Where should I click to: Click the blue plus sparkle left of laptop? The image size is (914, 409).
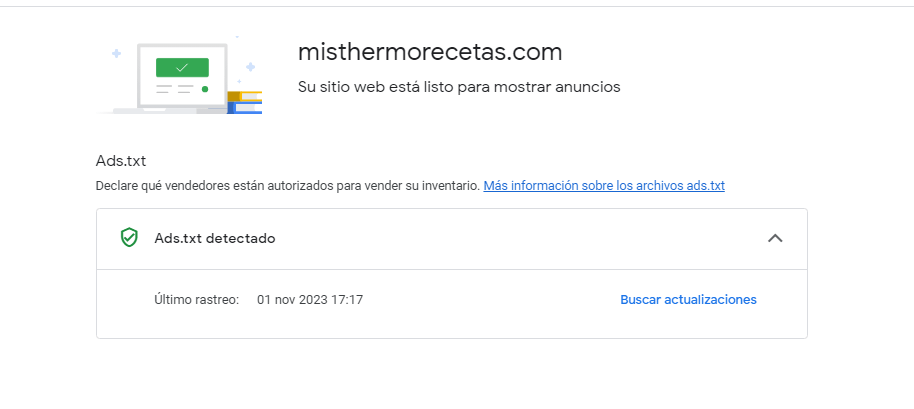117,54
